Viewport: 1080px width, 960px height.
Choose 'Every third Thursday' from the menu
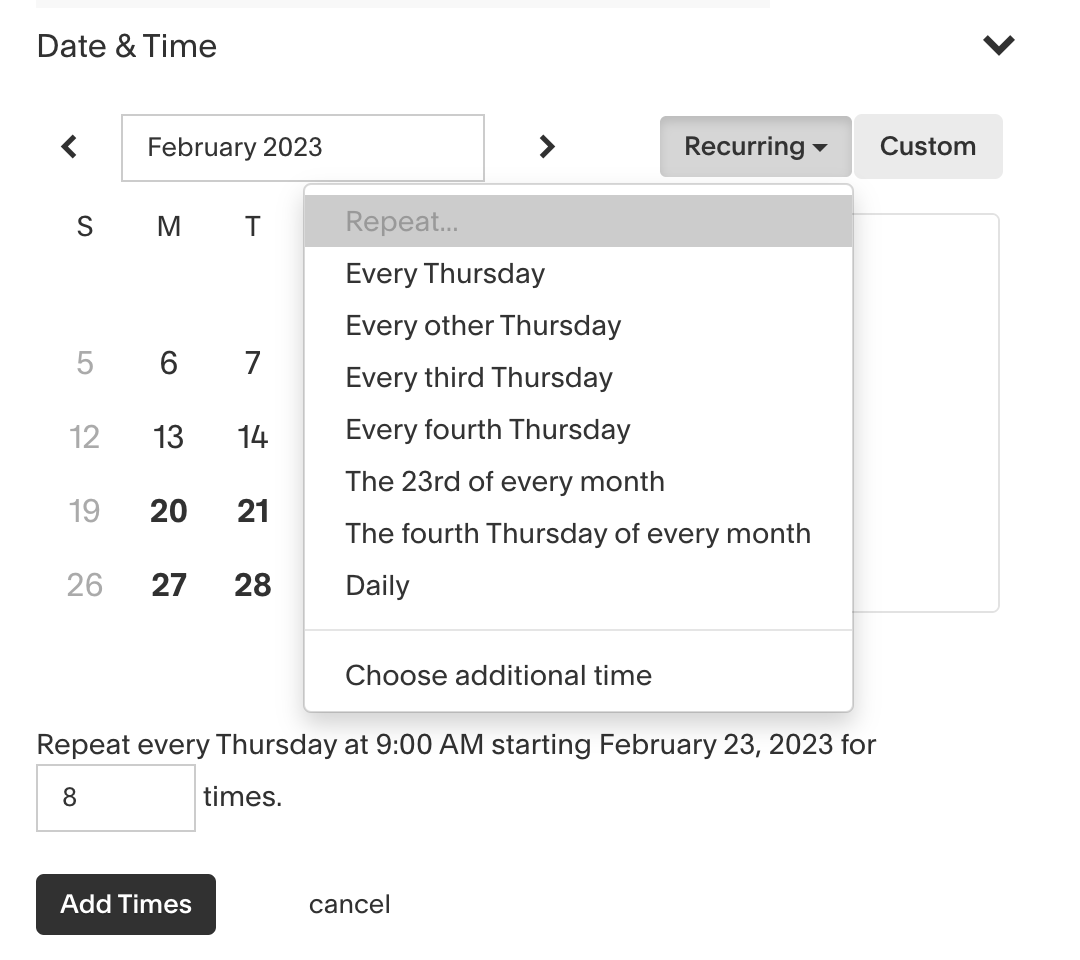coord(479,377)
